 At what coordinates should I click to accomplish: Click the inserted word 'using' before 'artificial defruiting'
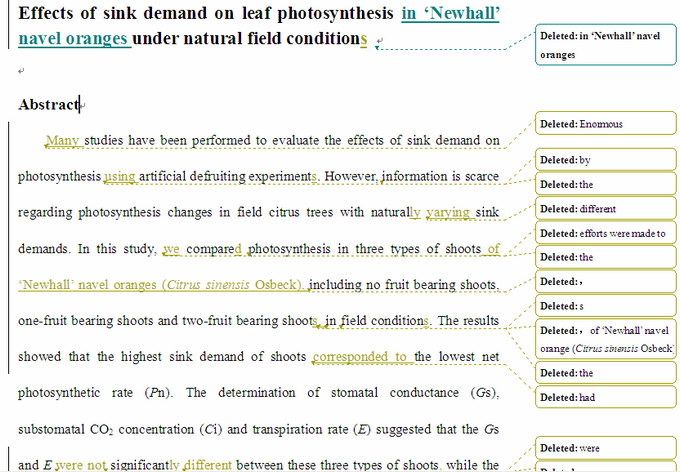click(120, 177)
